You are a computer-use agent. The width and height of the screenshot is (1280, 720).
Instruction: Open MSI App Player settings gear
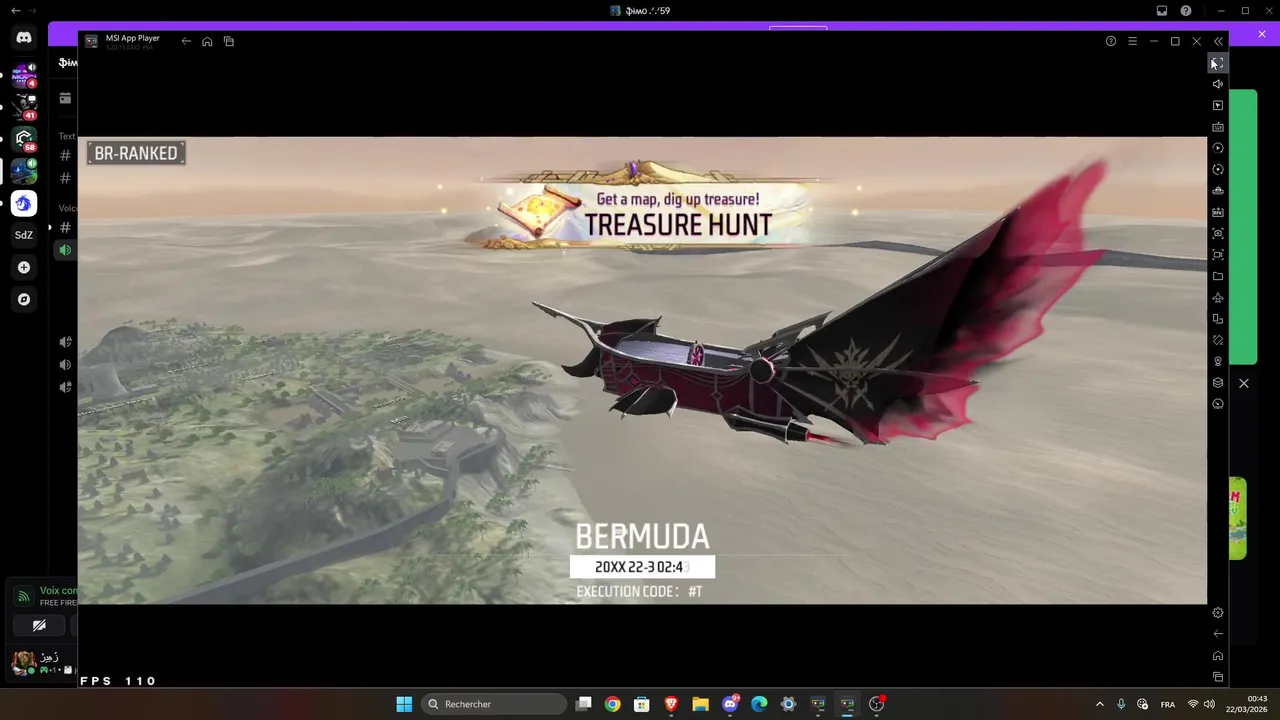(1217, 612)
